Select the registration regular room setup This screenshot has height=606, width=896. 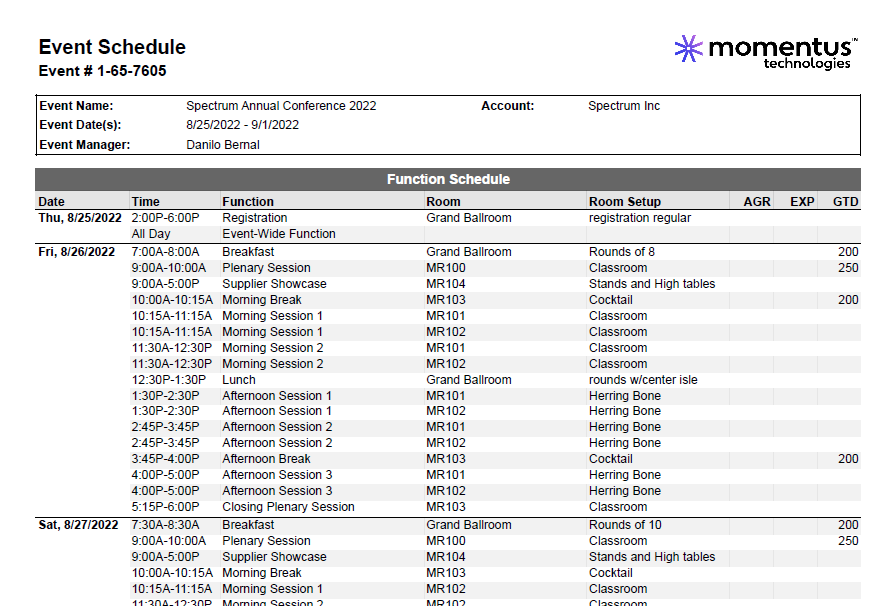click(640, 218)
